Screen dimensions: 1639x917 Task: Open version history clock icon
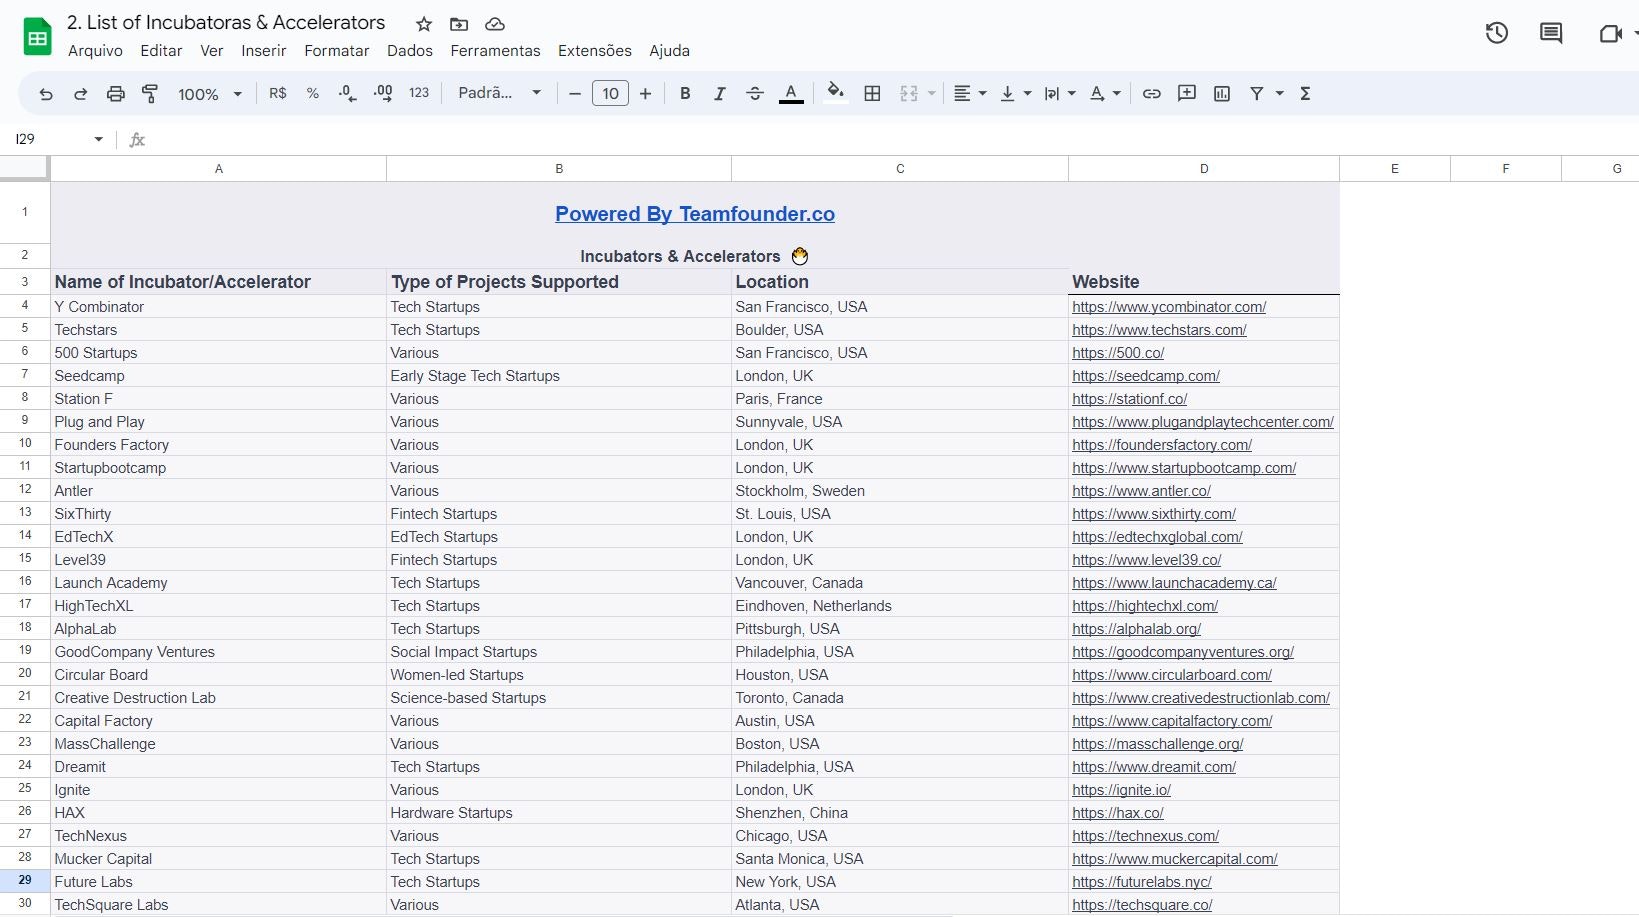pos(1497,33)
